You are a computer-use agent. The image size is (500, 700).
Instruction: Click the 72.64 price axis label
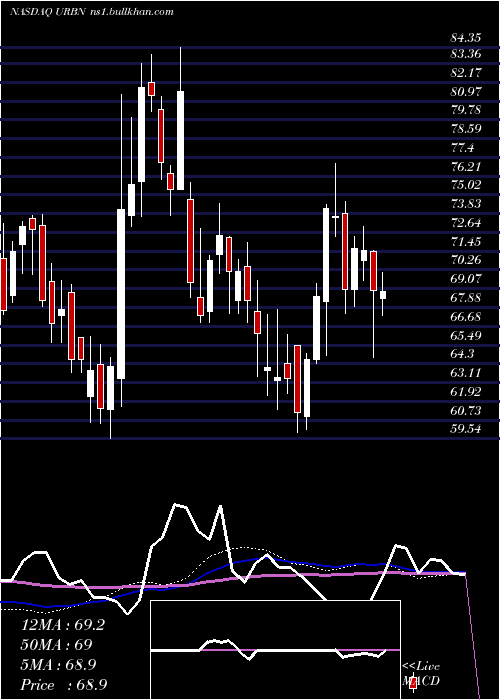coord(466,223)
